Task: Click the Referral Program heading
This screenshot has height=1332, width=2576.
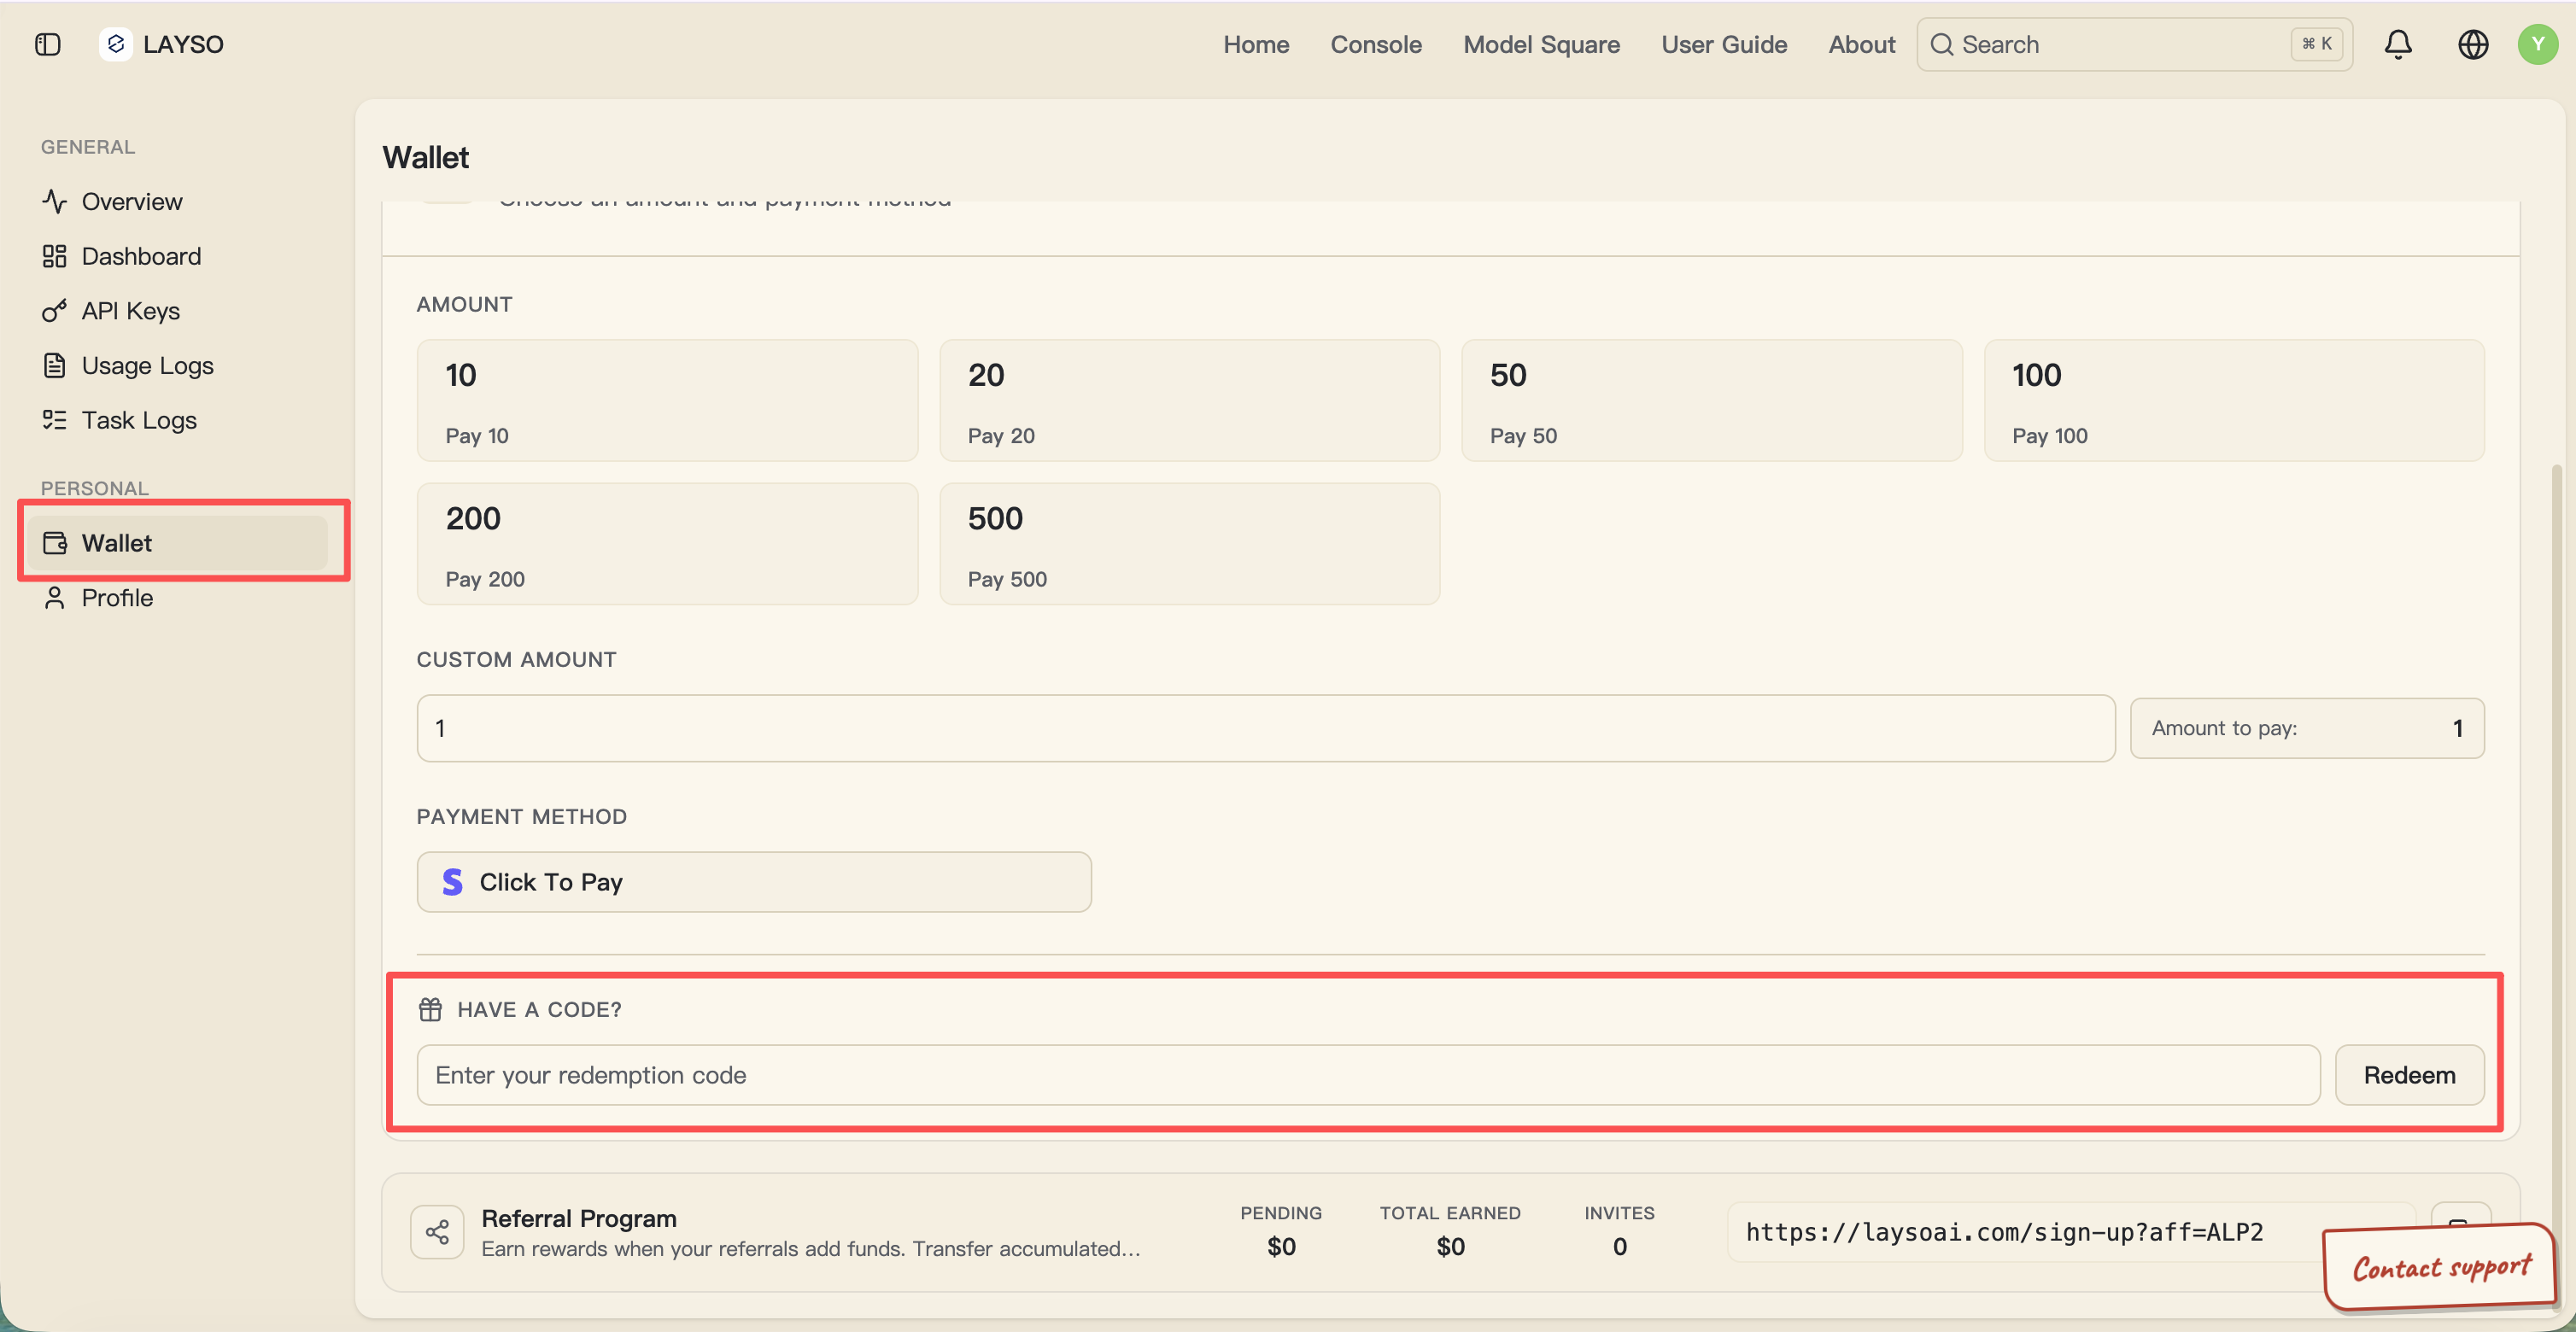Action: (579, 1218)
